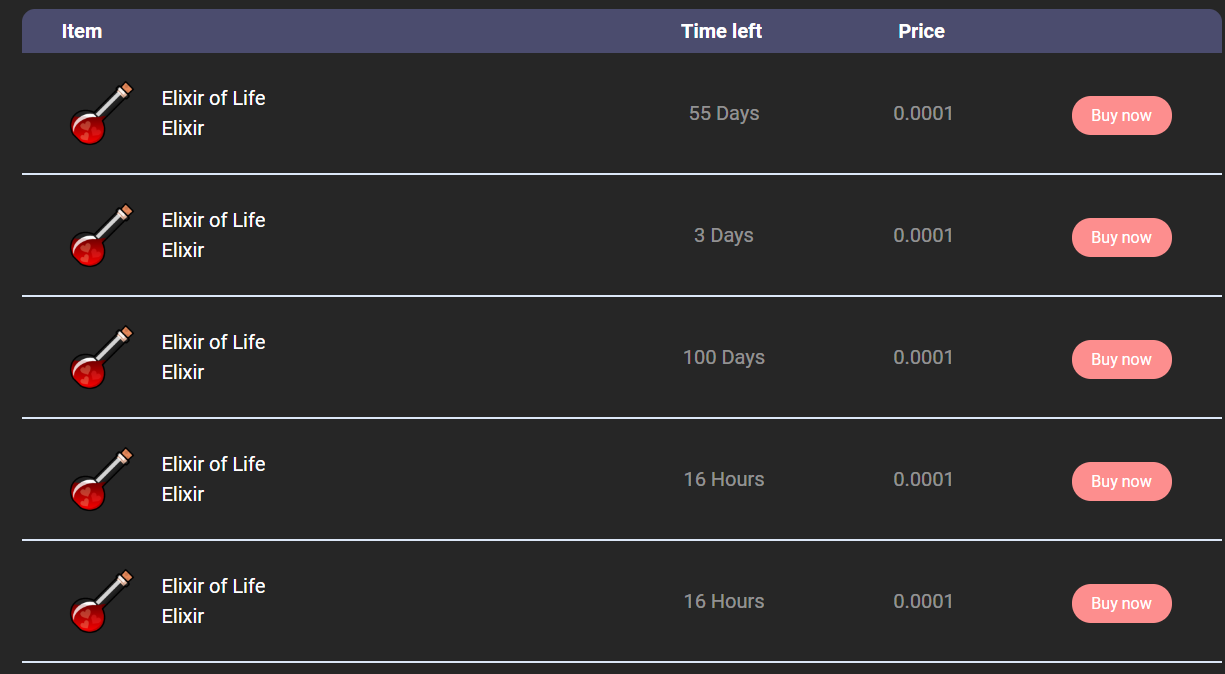
Task: Select the elixir flask icon for the 3 Days listing
Action: (100, 236)
